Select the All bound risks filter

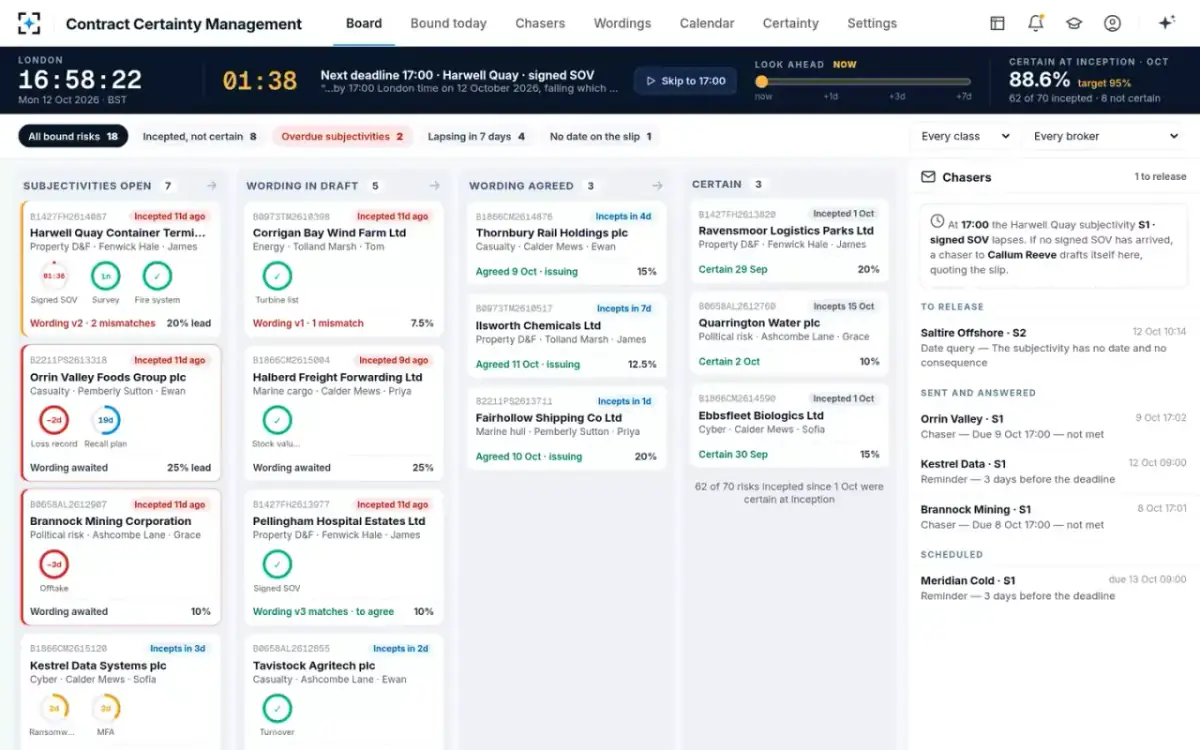coord(73,137)
